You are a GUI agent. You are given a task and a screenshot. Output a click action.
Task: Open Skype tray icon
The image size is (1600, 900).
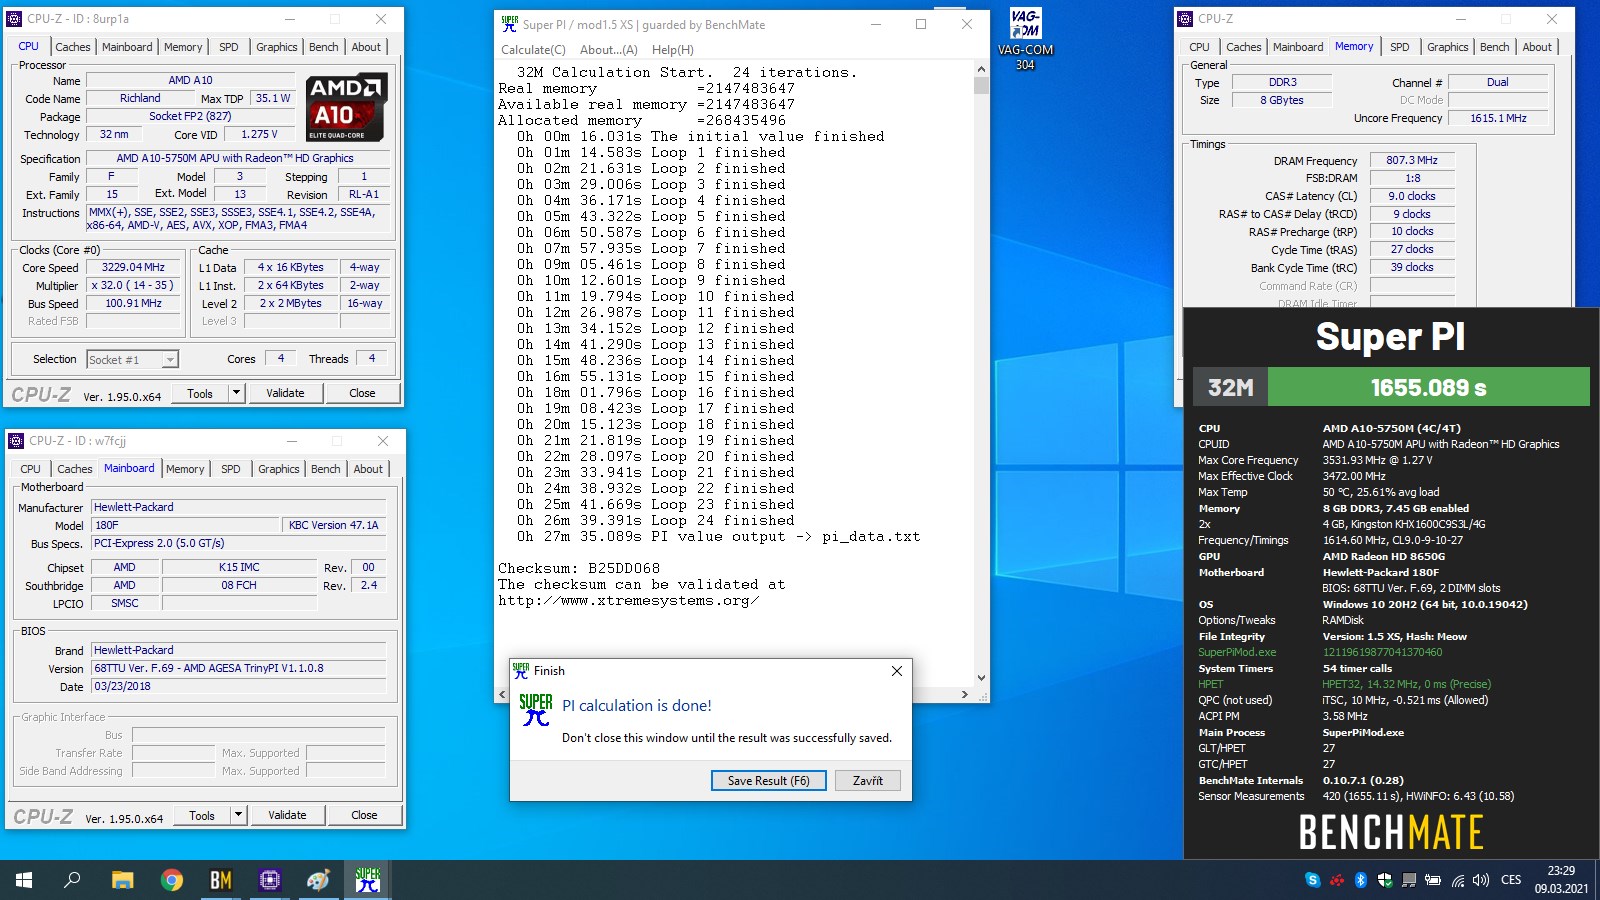pyautogui.click(x=1313, y=880)
